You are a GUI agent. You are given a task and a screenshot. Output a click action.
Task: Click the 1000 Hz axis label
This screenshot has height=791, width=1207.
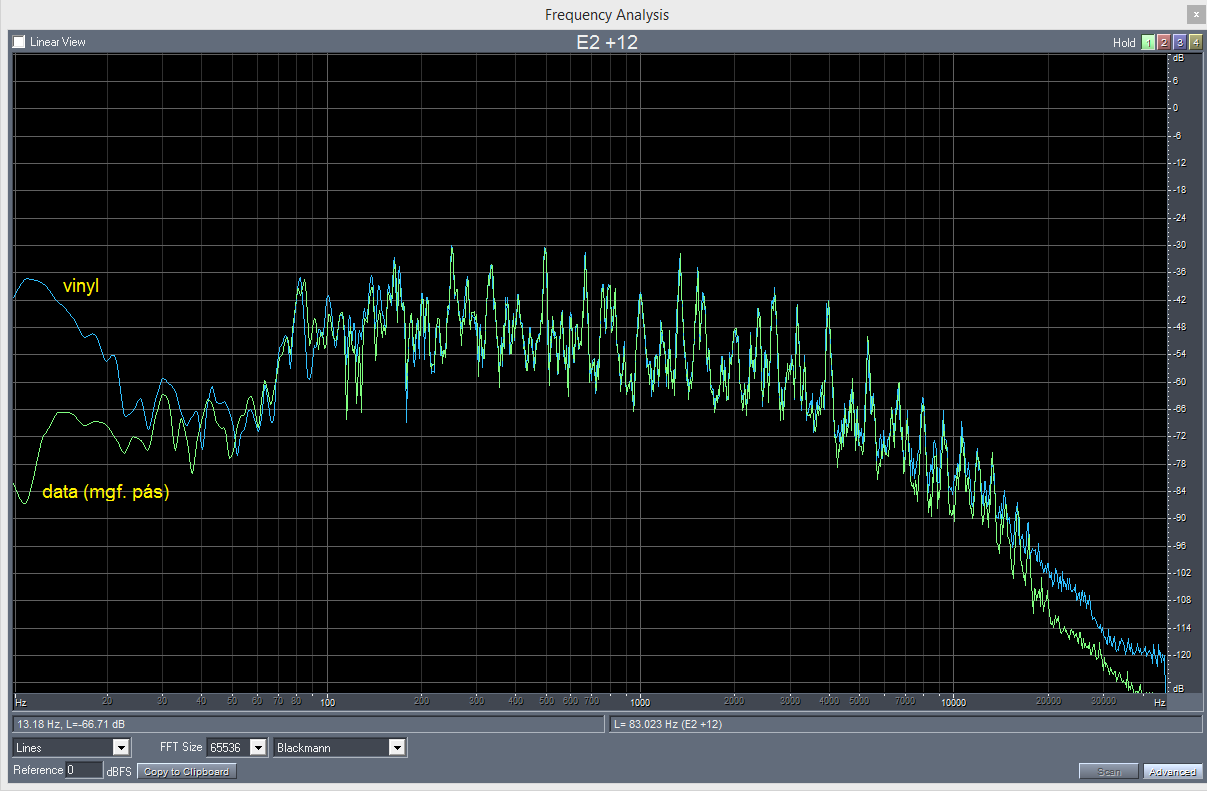[x=640, y=702]
